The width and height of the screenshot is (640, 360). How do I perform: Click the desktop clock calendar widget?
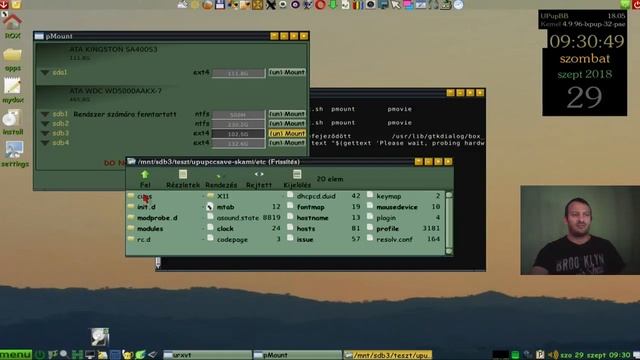(584, 63)
